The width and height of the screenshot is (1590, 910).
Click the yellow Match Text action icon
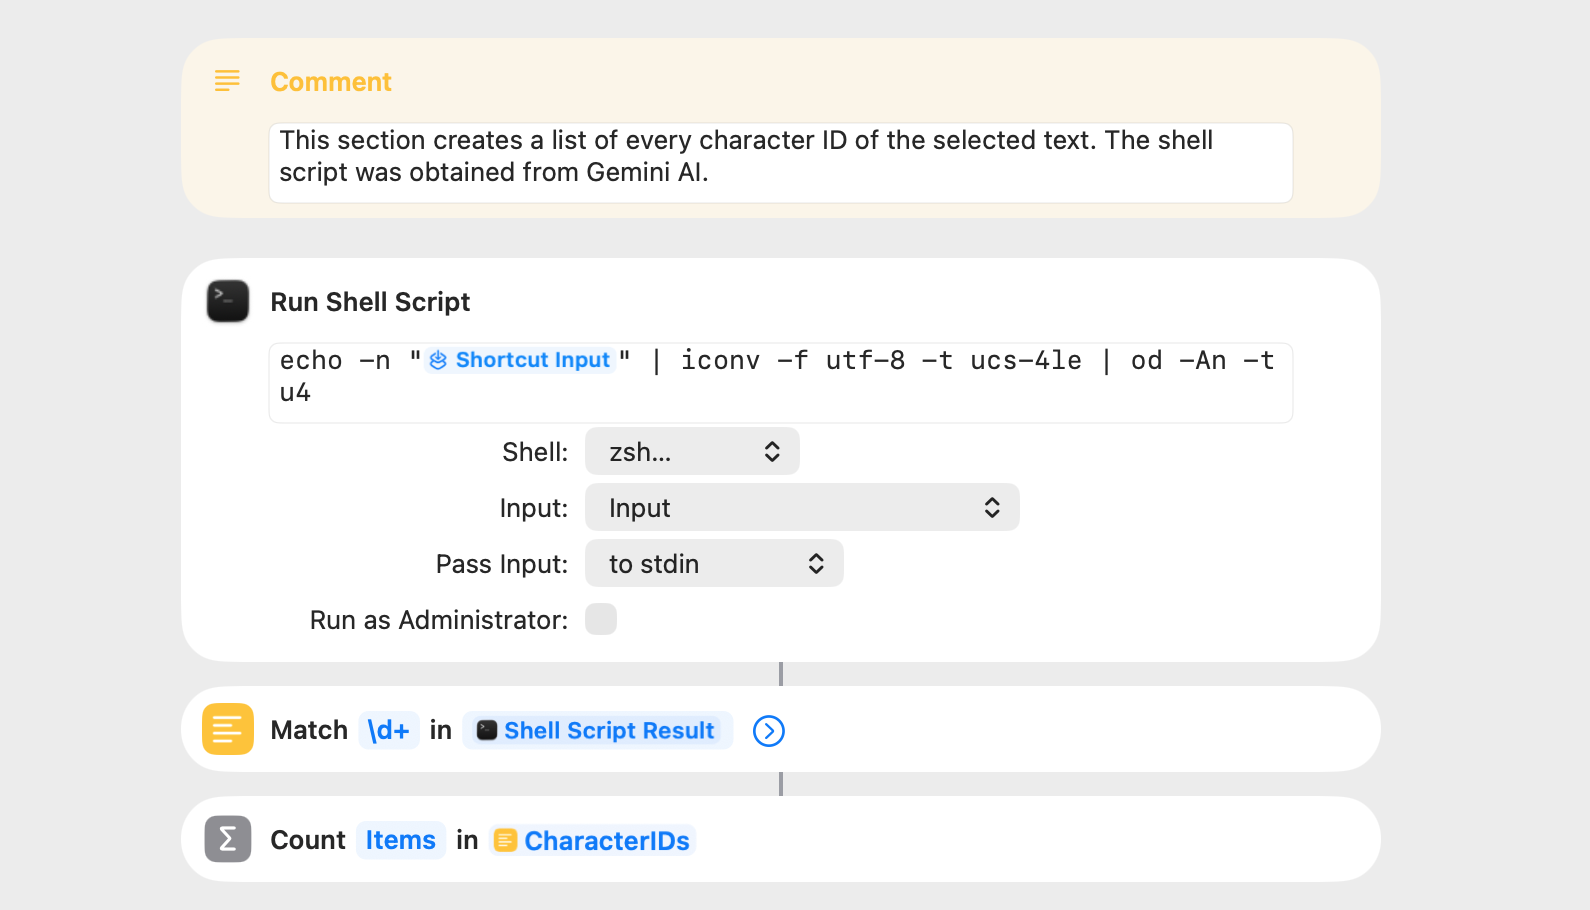click(228, 729)
